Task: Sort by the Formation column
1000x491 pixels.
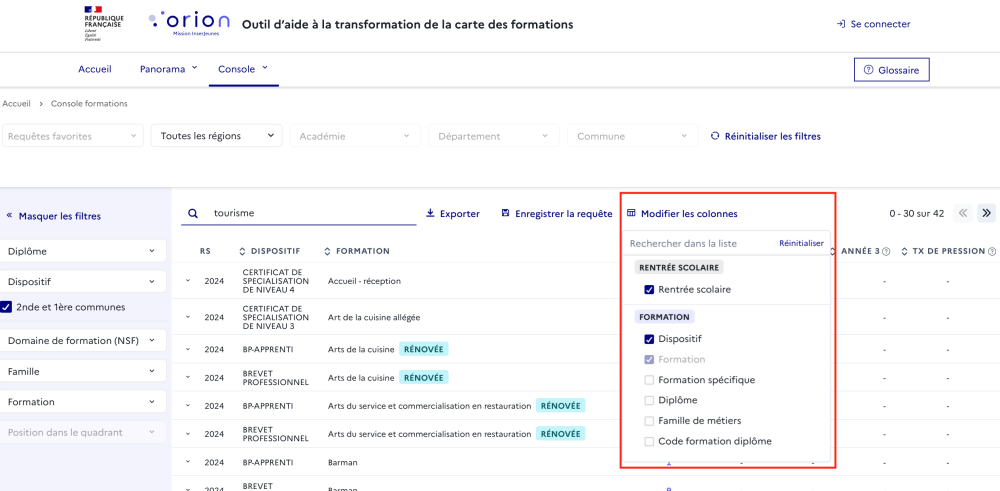Action: click(x=327, y=251)
